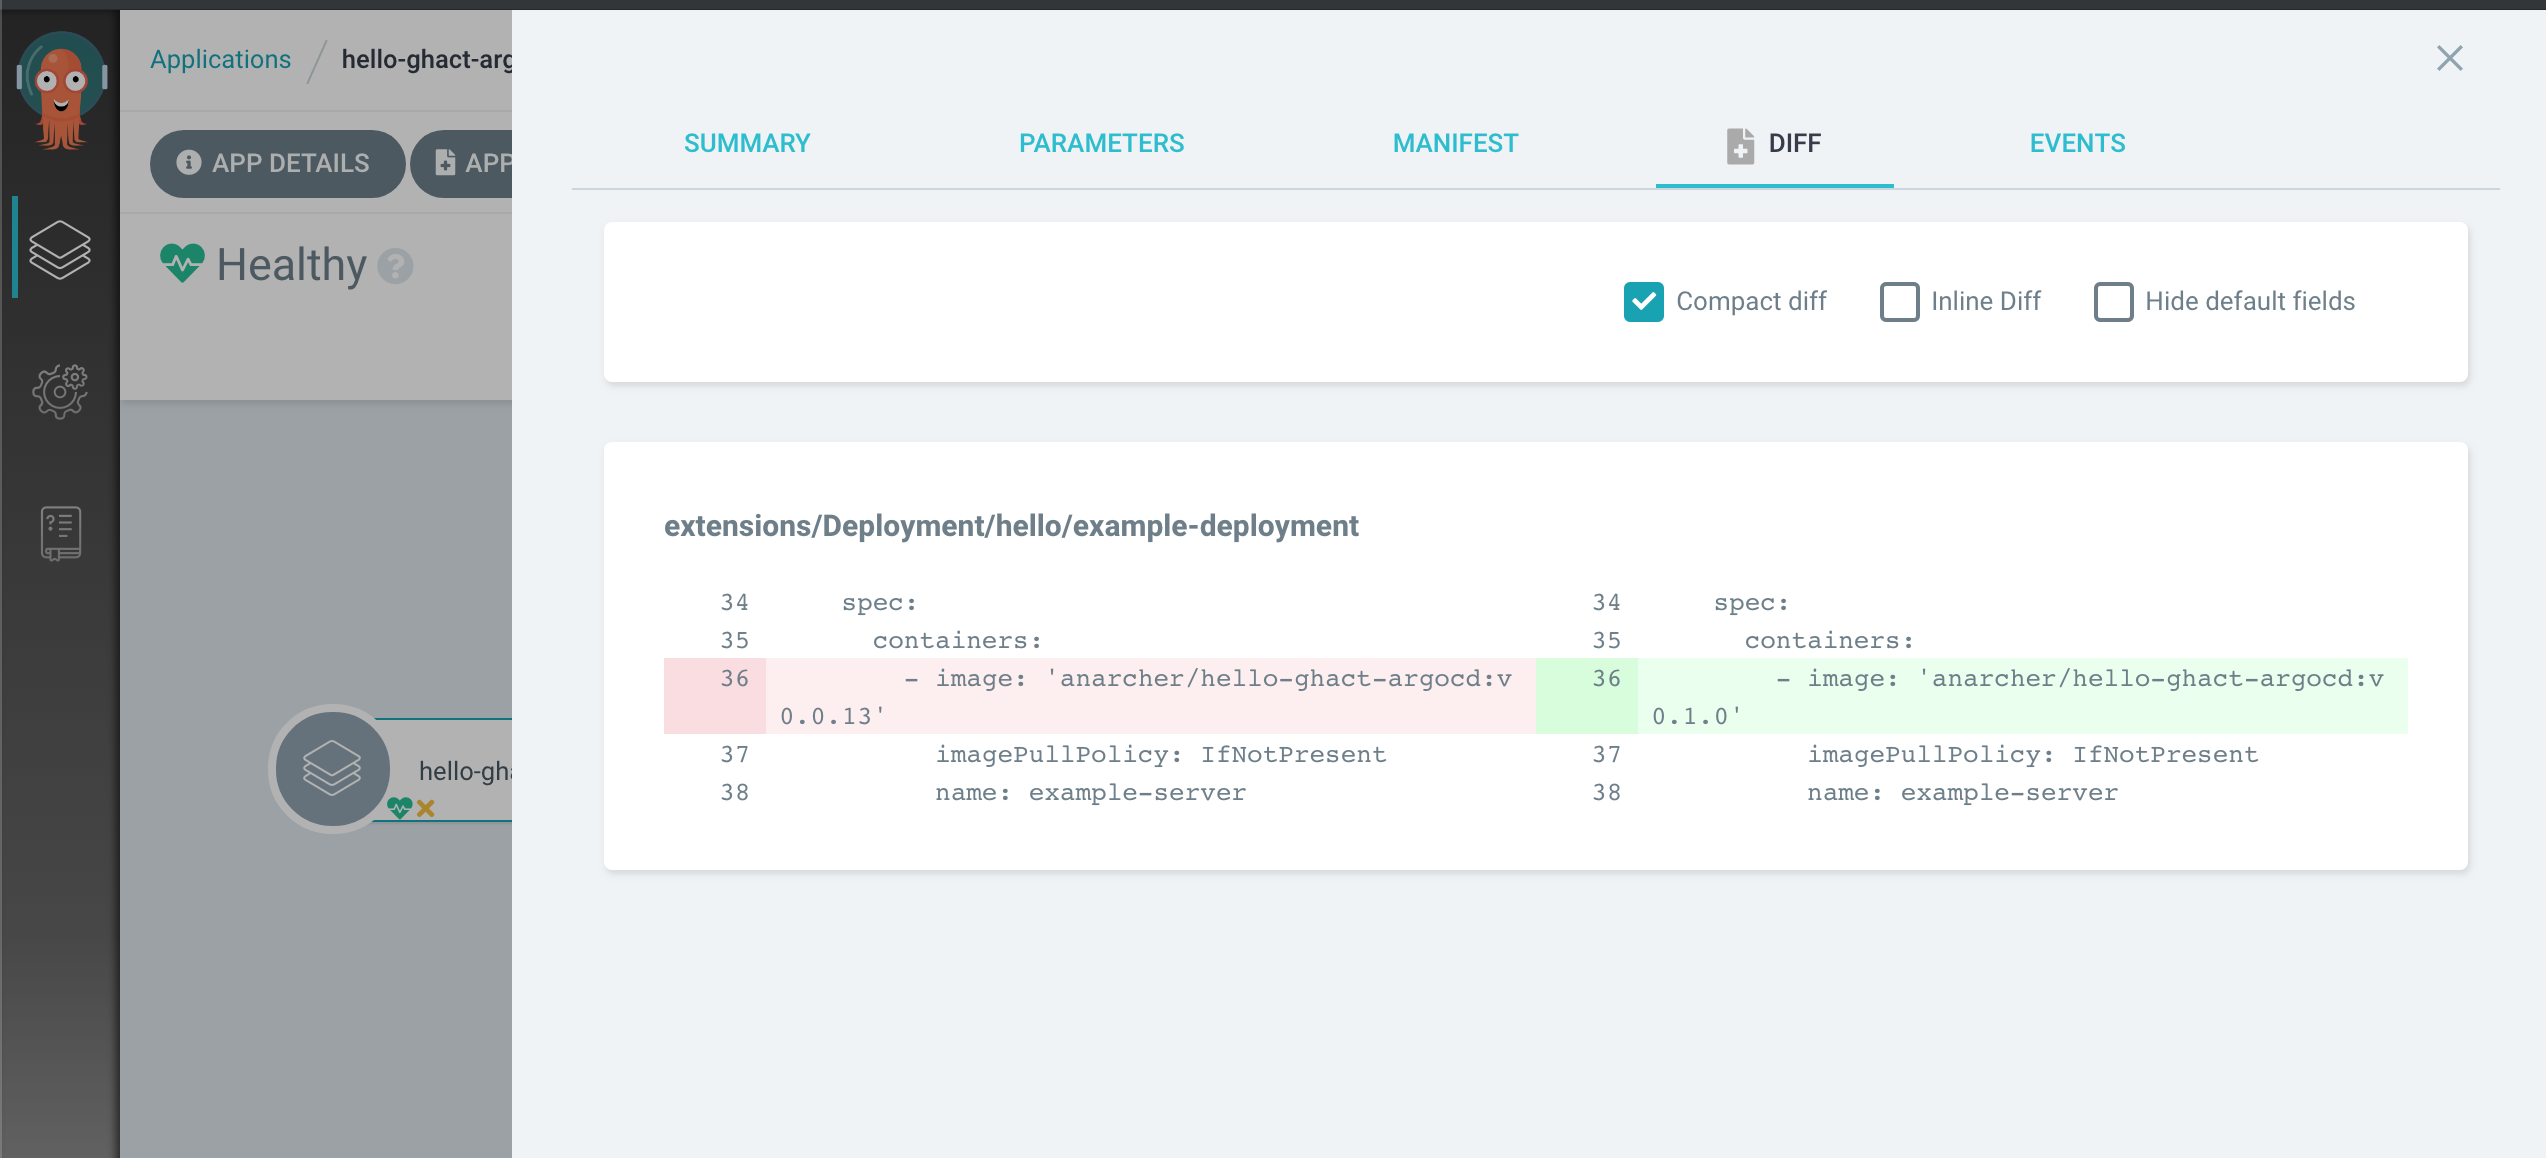Click the out-of-sync status icon under node
The image size is (2546, 1158).
click(426, 808)
